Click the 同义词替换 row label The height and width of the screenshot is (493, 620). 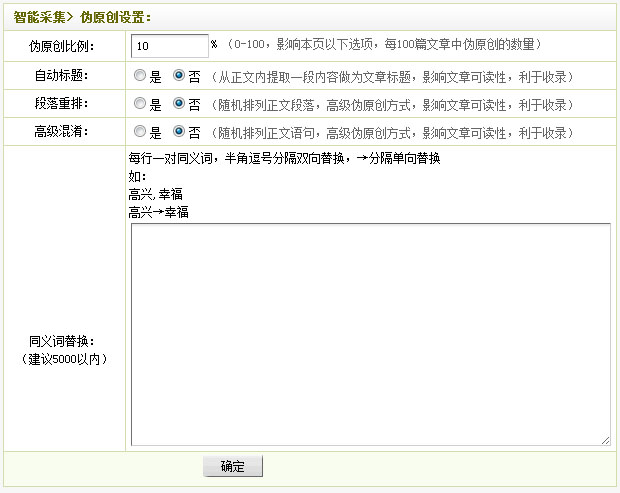(x=63, y=341)
